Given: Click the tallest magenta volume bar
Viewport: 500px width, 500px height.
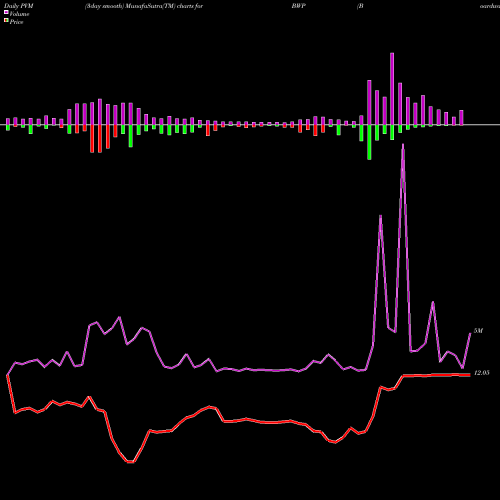Looking at the screenshot, I should (392, 89).
